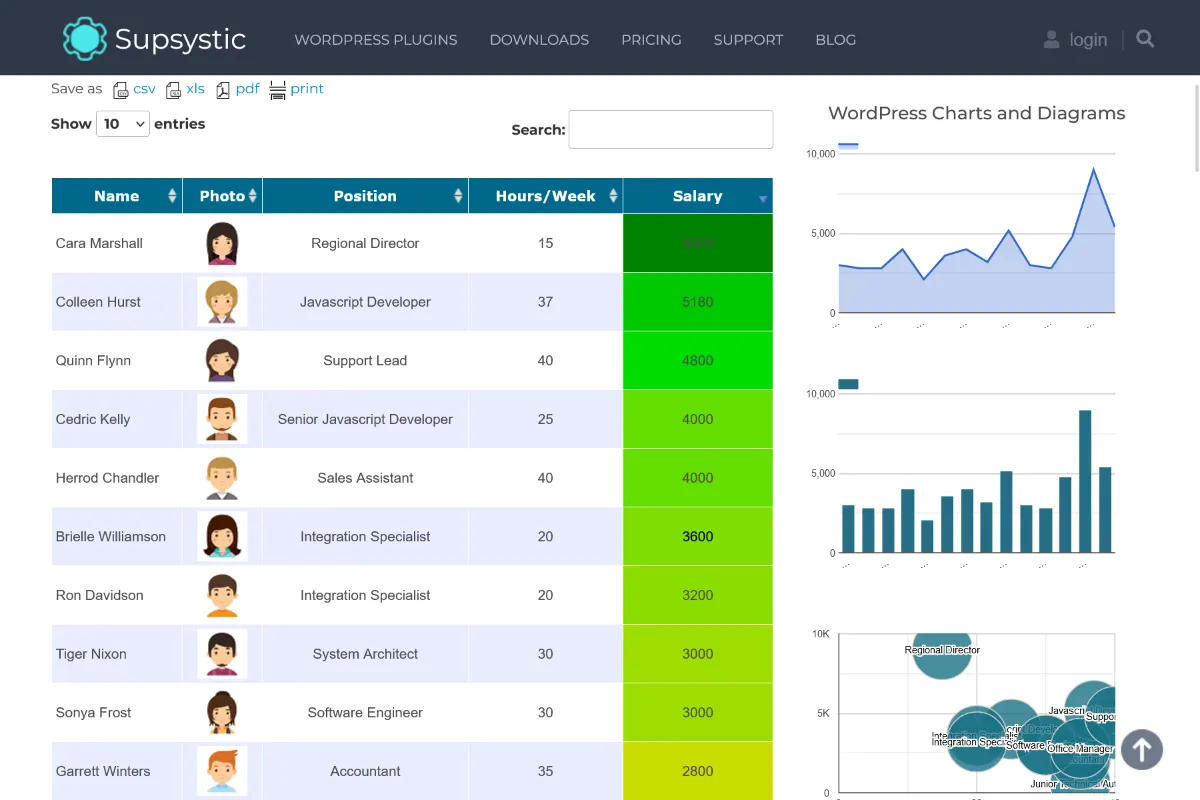Click Cara Marshall's avatar photo
The width and height of the screenshot is (1200, 800).
click(x=222, y=243)
